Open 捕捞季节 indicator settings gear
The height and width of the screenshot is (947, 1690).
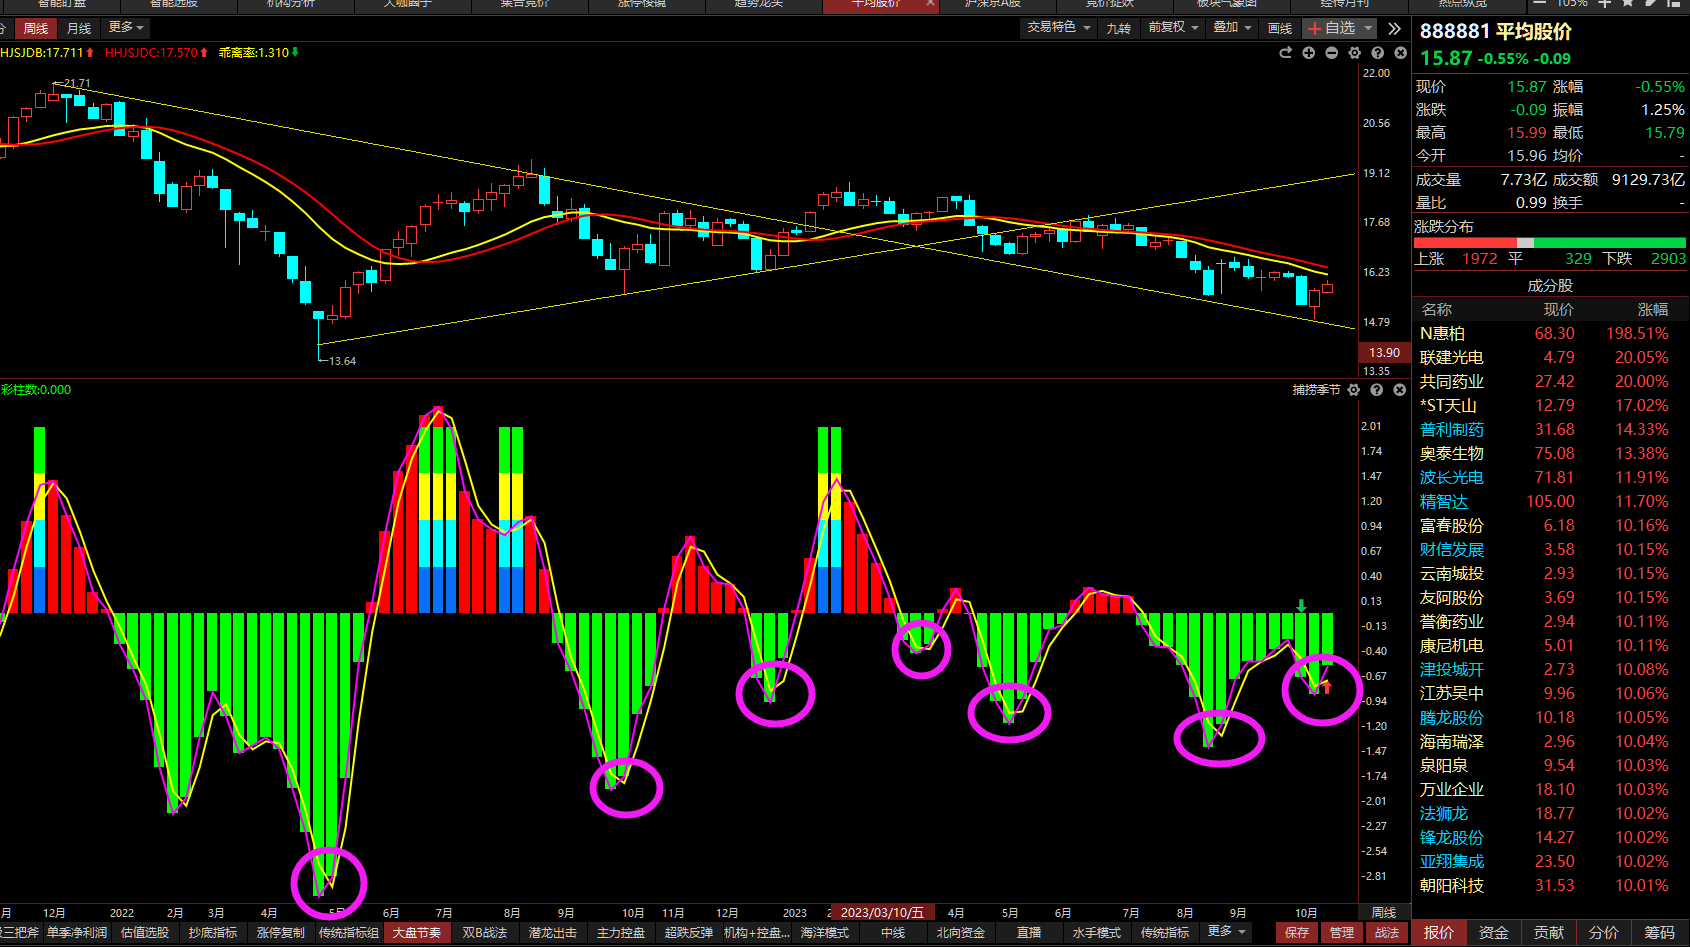[x=1354, y=390]
